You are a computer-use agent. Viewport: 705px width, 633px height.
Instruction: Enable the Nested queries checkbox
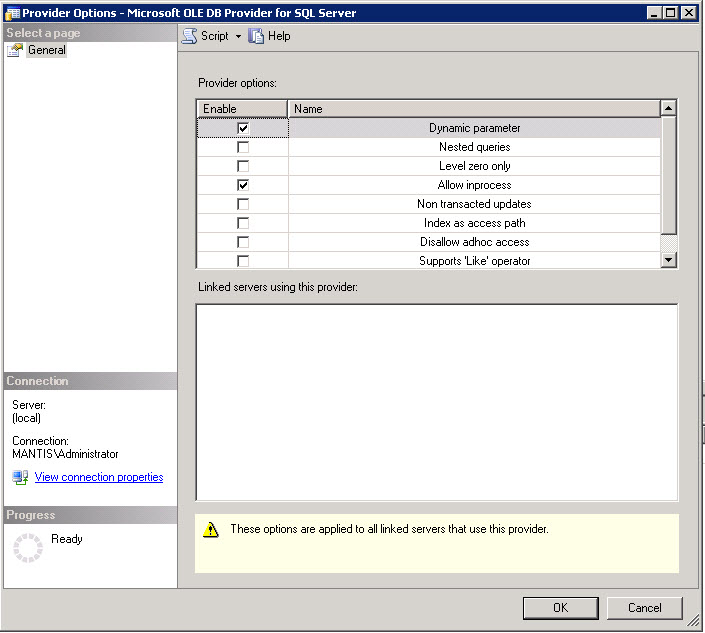coord(243,147)
